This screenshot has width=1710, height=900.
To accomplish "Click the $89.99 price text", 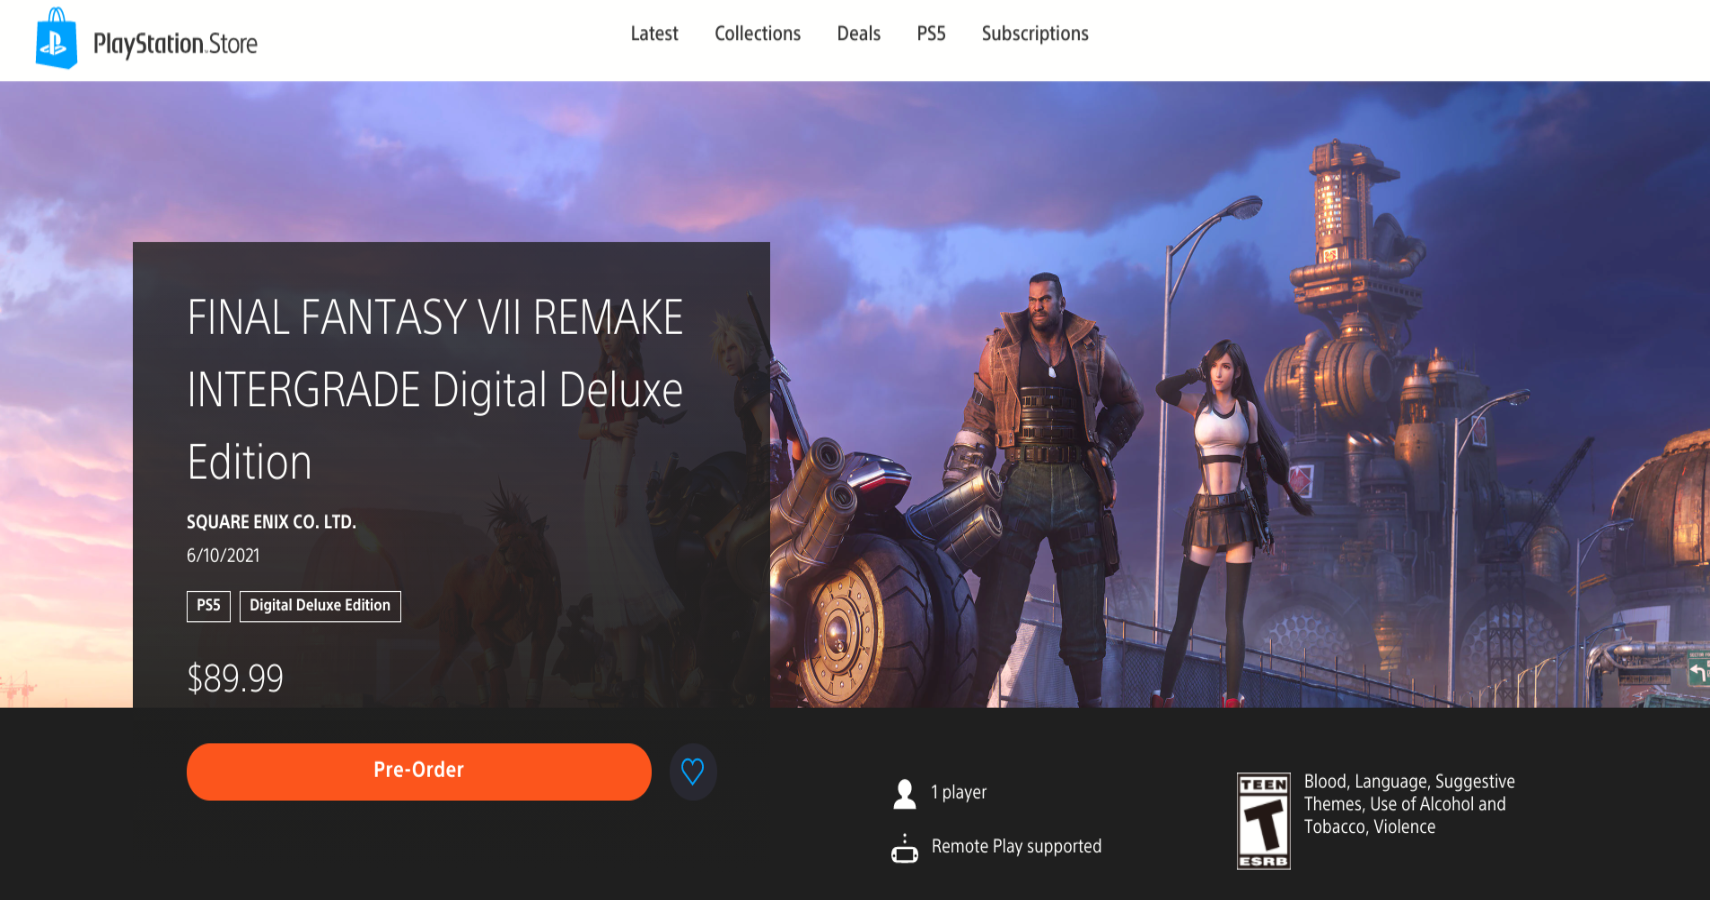I will click(235, 678).
